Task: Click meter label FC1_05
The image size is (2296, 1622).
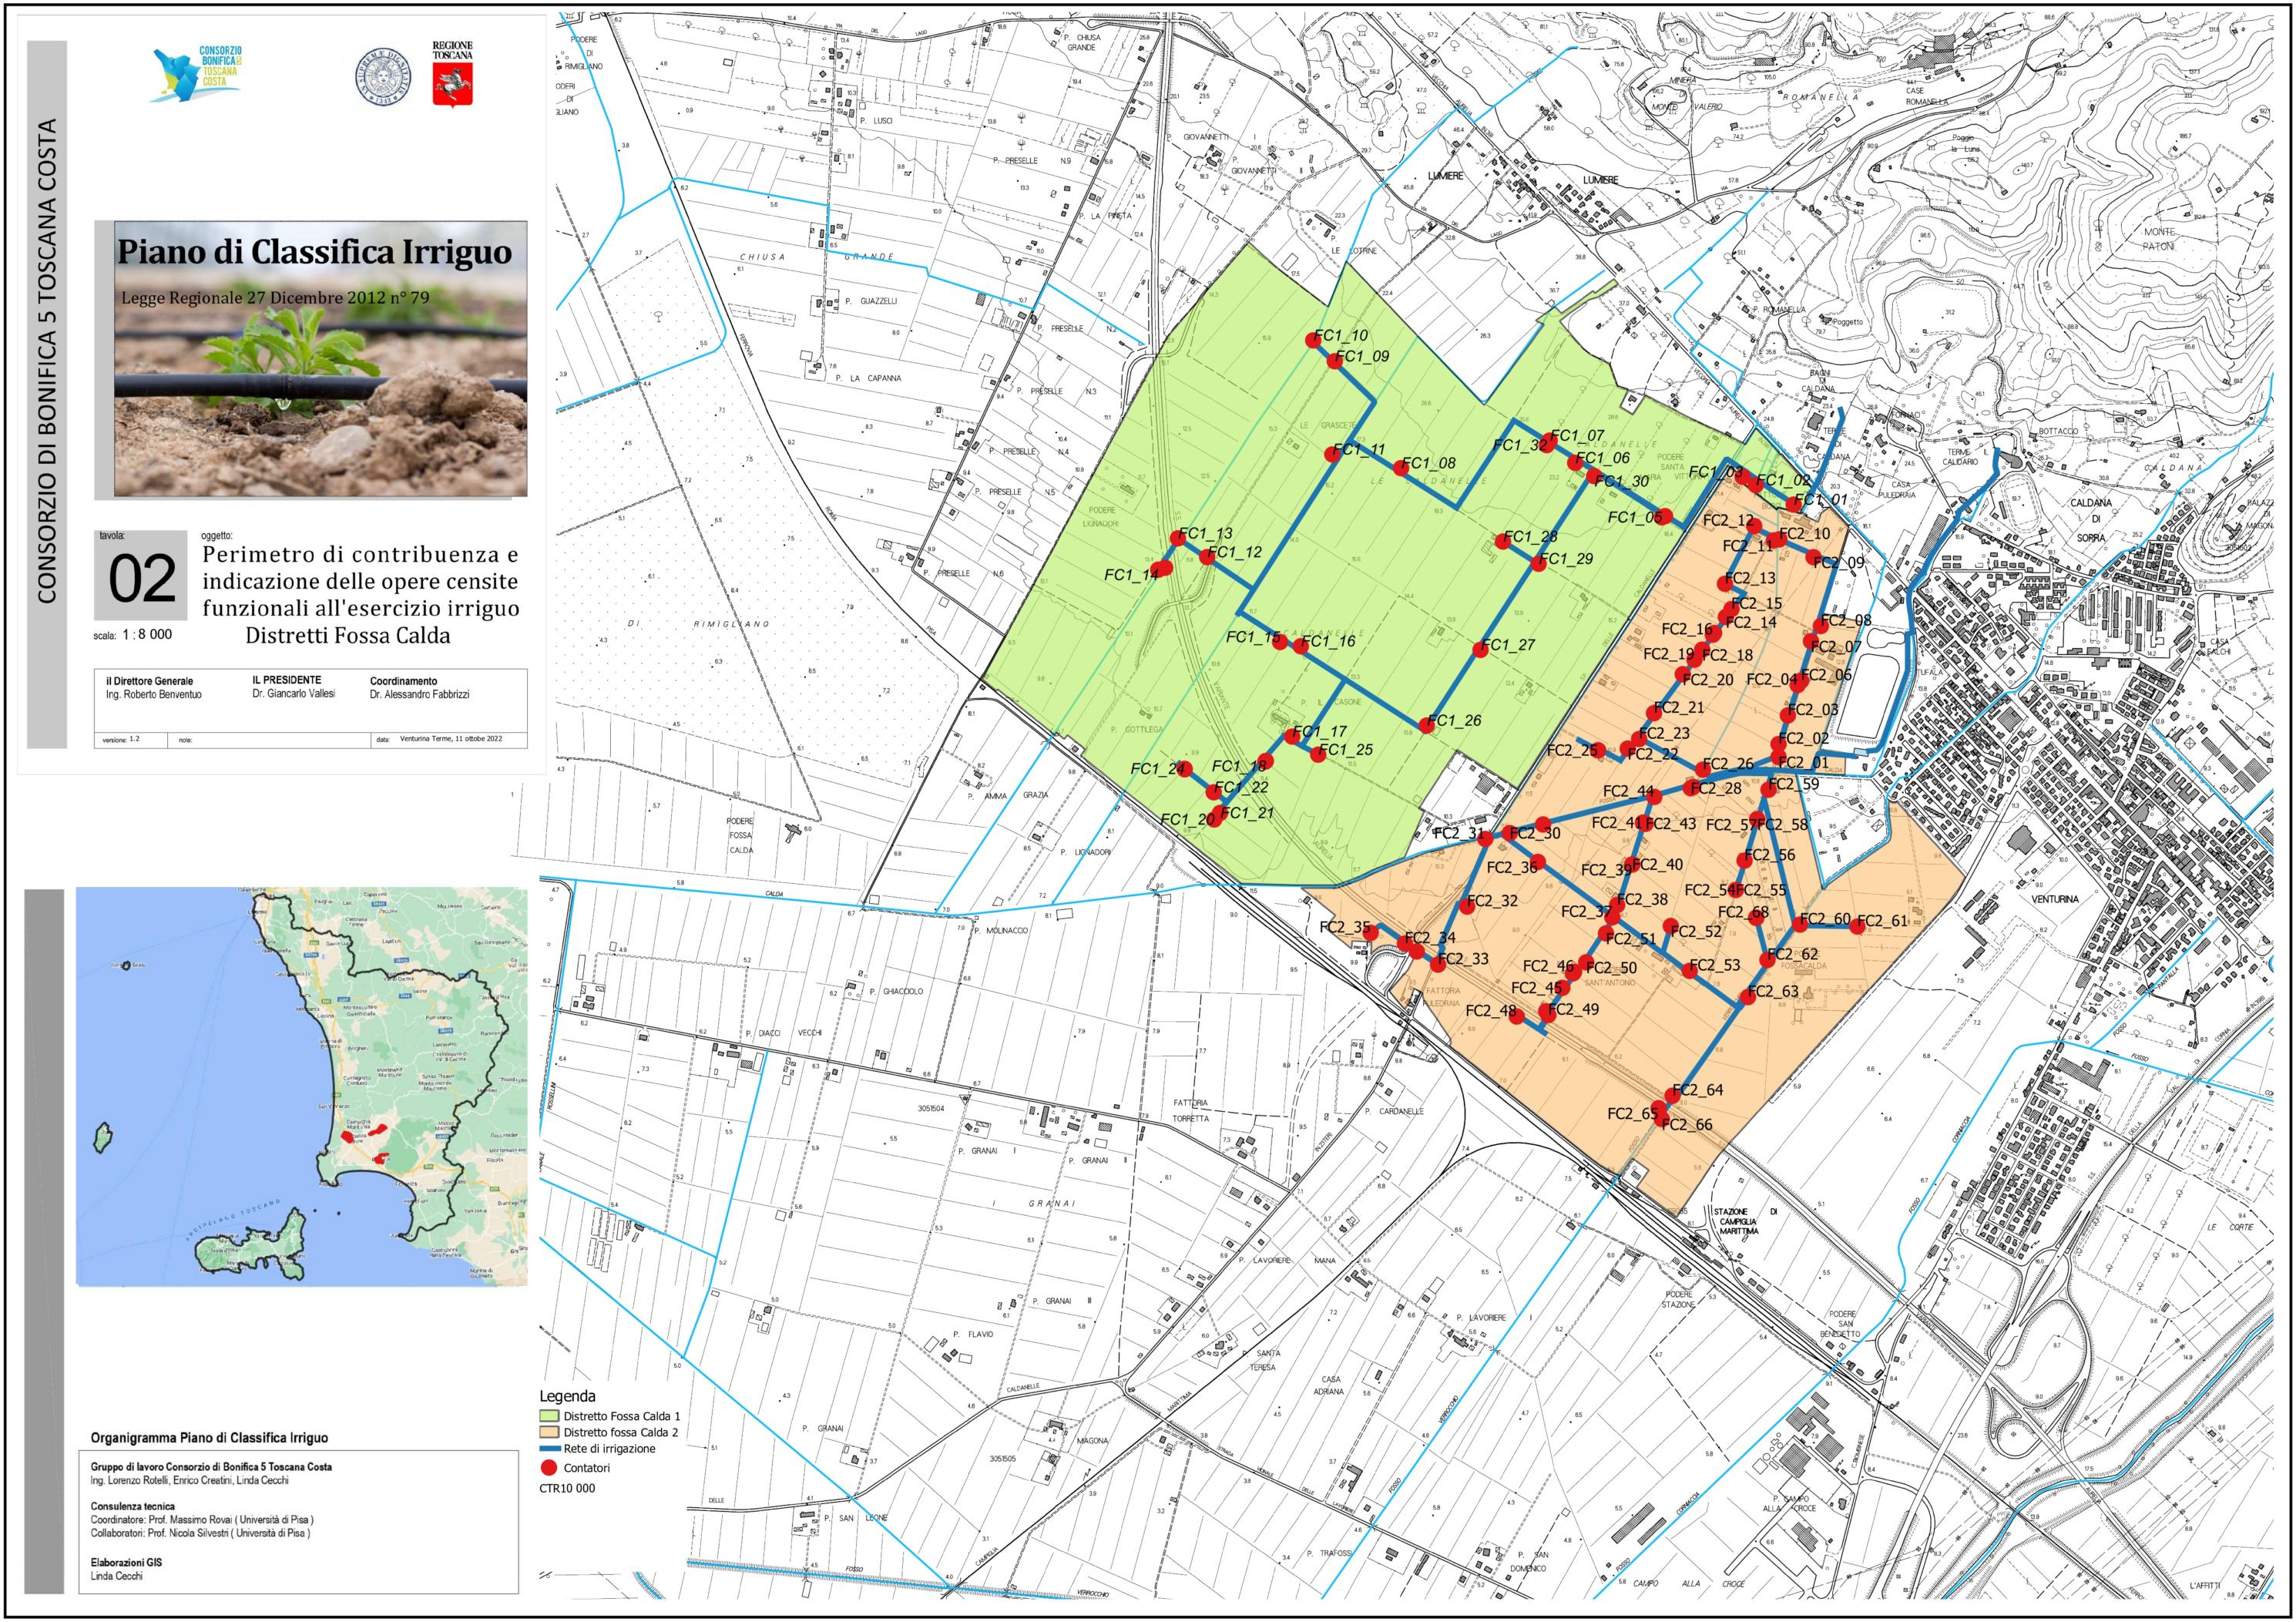Action: (1635, 518)
